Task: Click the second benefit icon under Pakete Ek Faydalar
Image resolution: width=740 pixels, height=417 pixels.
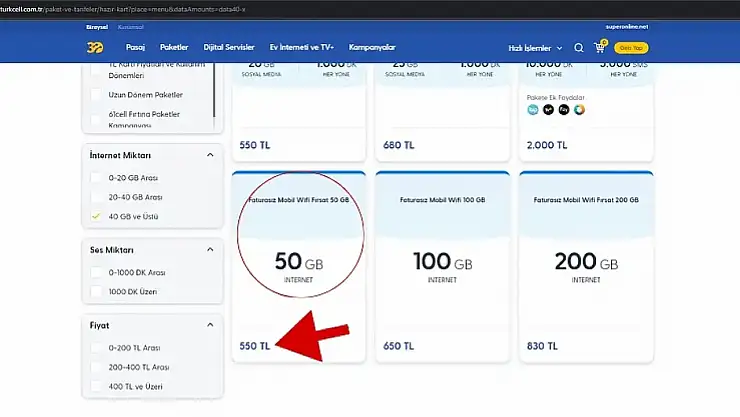Action: coord(548,110)
